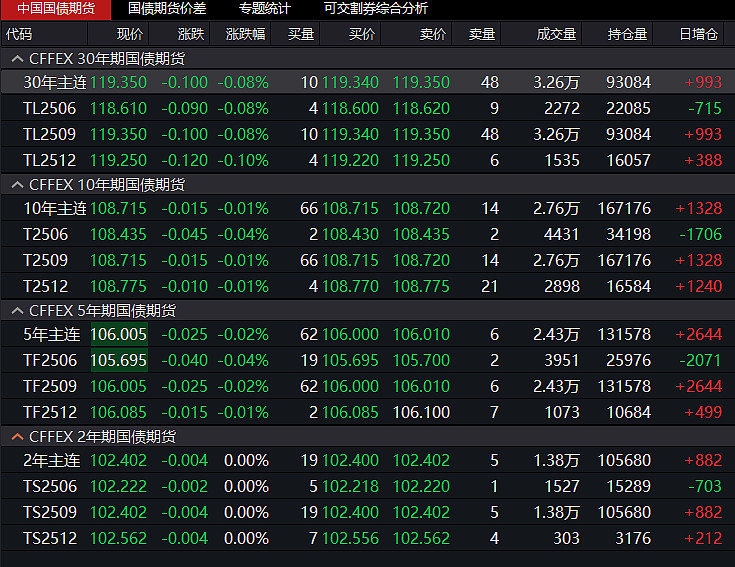This screenshot has height=567, width=735.
Task: Click TS2506 last price 102.222
Action: coord(119,486)
